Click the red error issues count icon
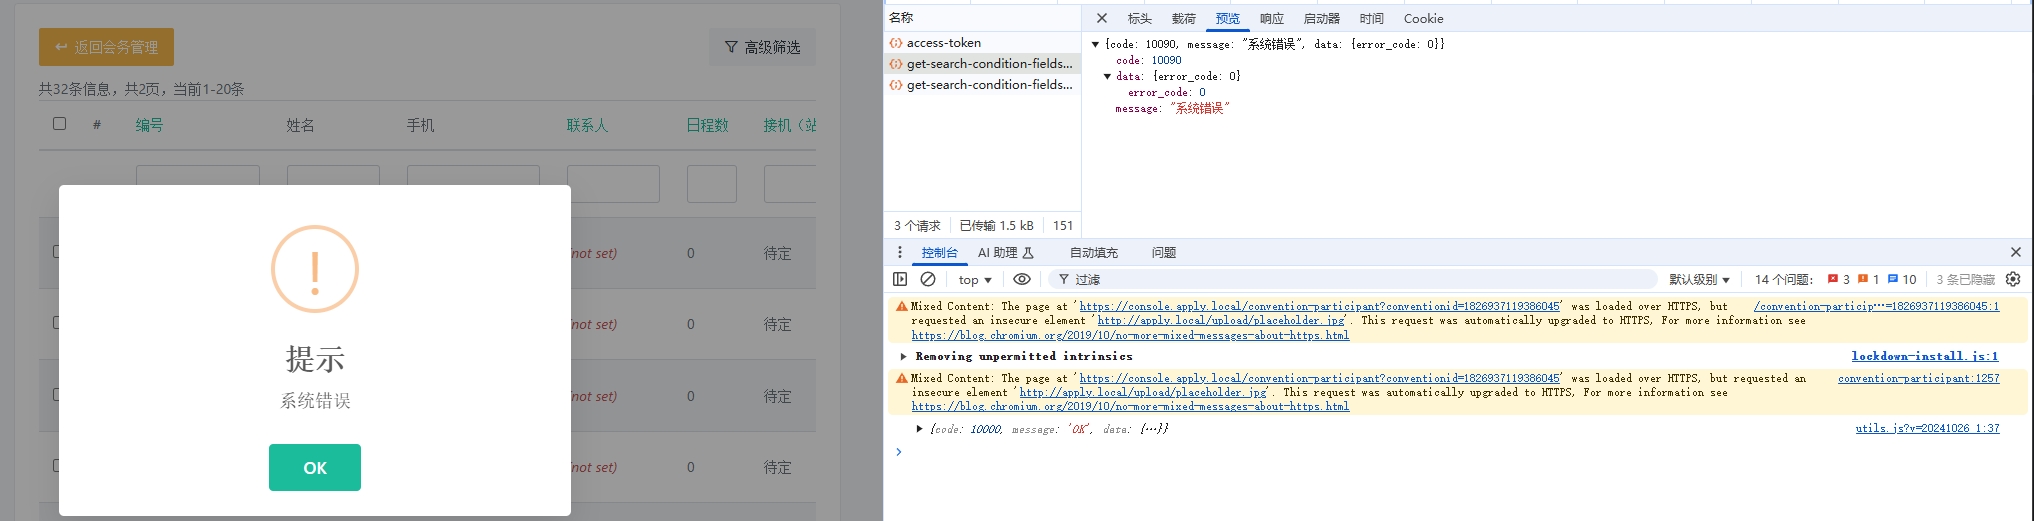 [x=1838, y=280]
